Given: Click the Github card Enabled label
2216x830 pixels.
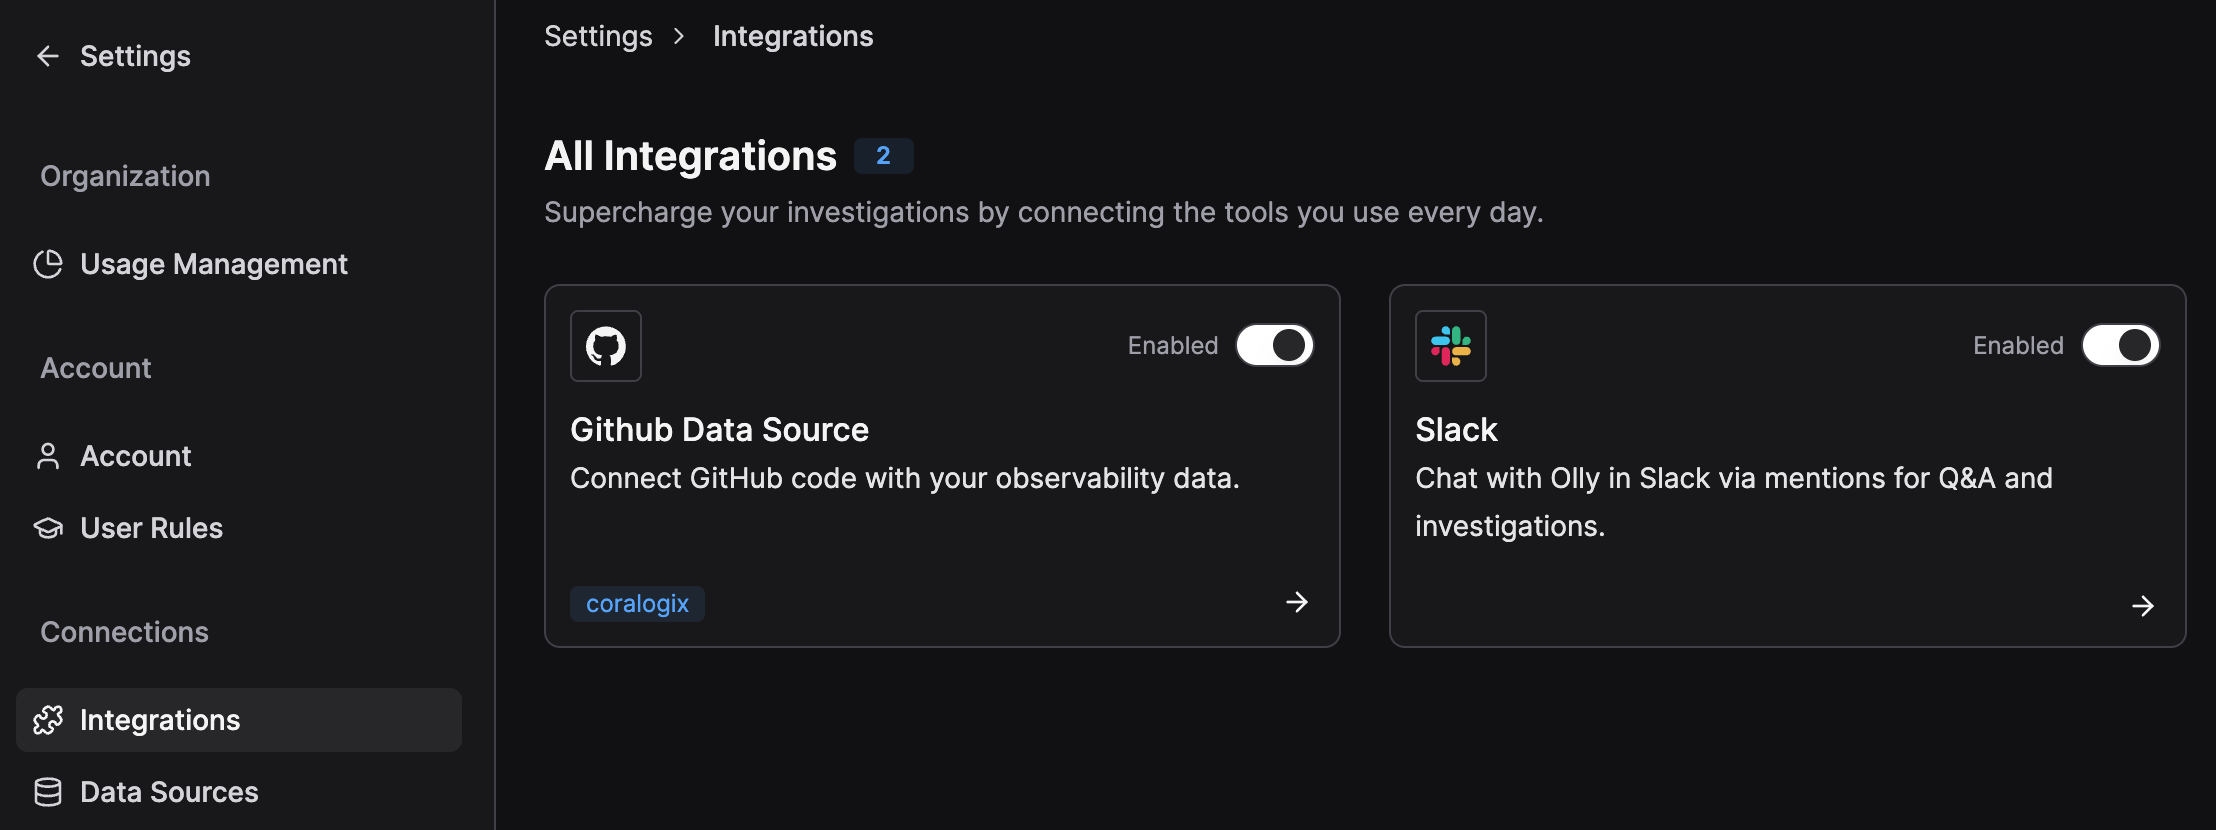Looking at the screenshot, I should 1173,346.
